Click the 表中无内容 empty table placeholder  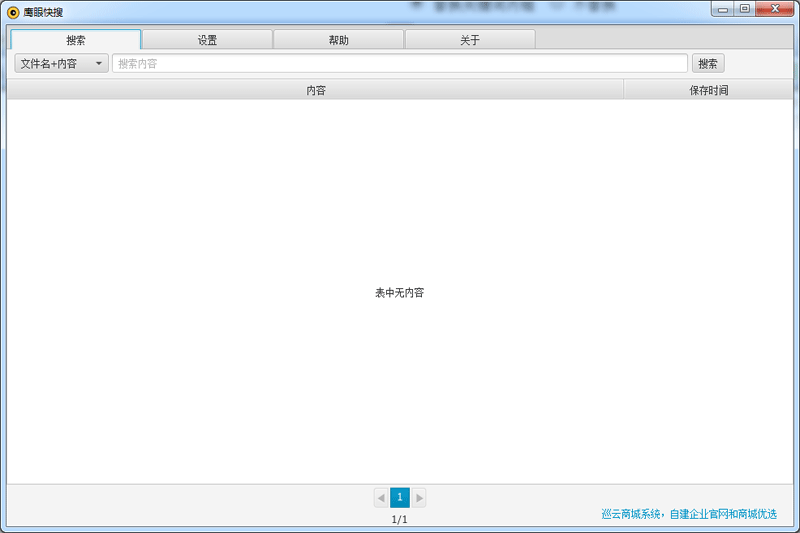[x=399, y=293]
